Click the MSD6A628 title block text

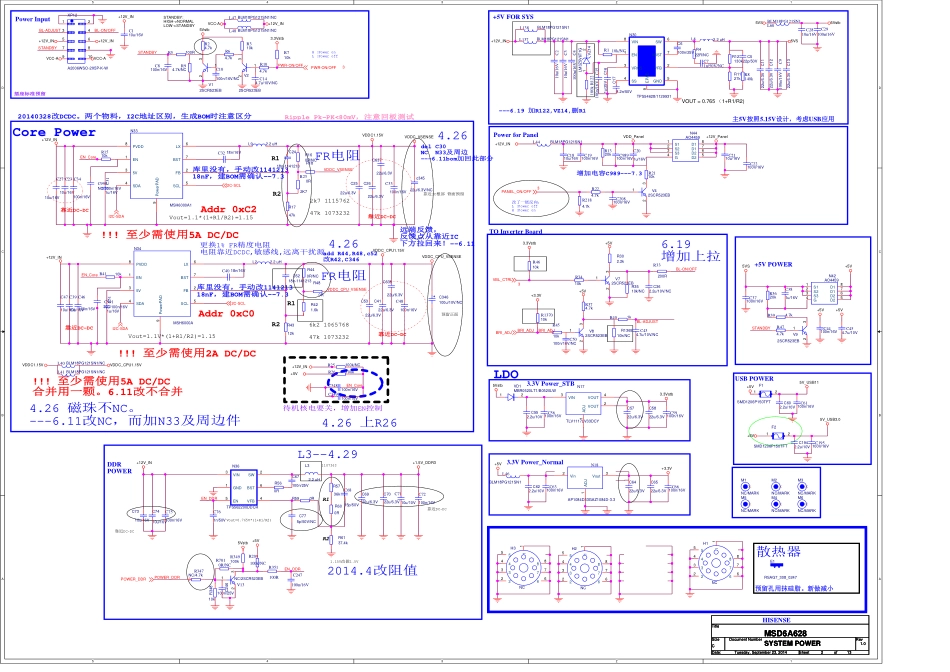click(789, 633)
